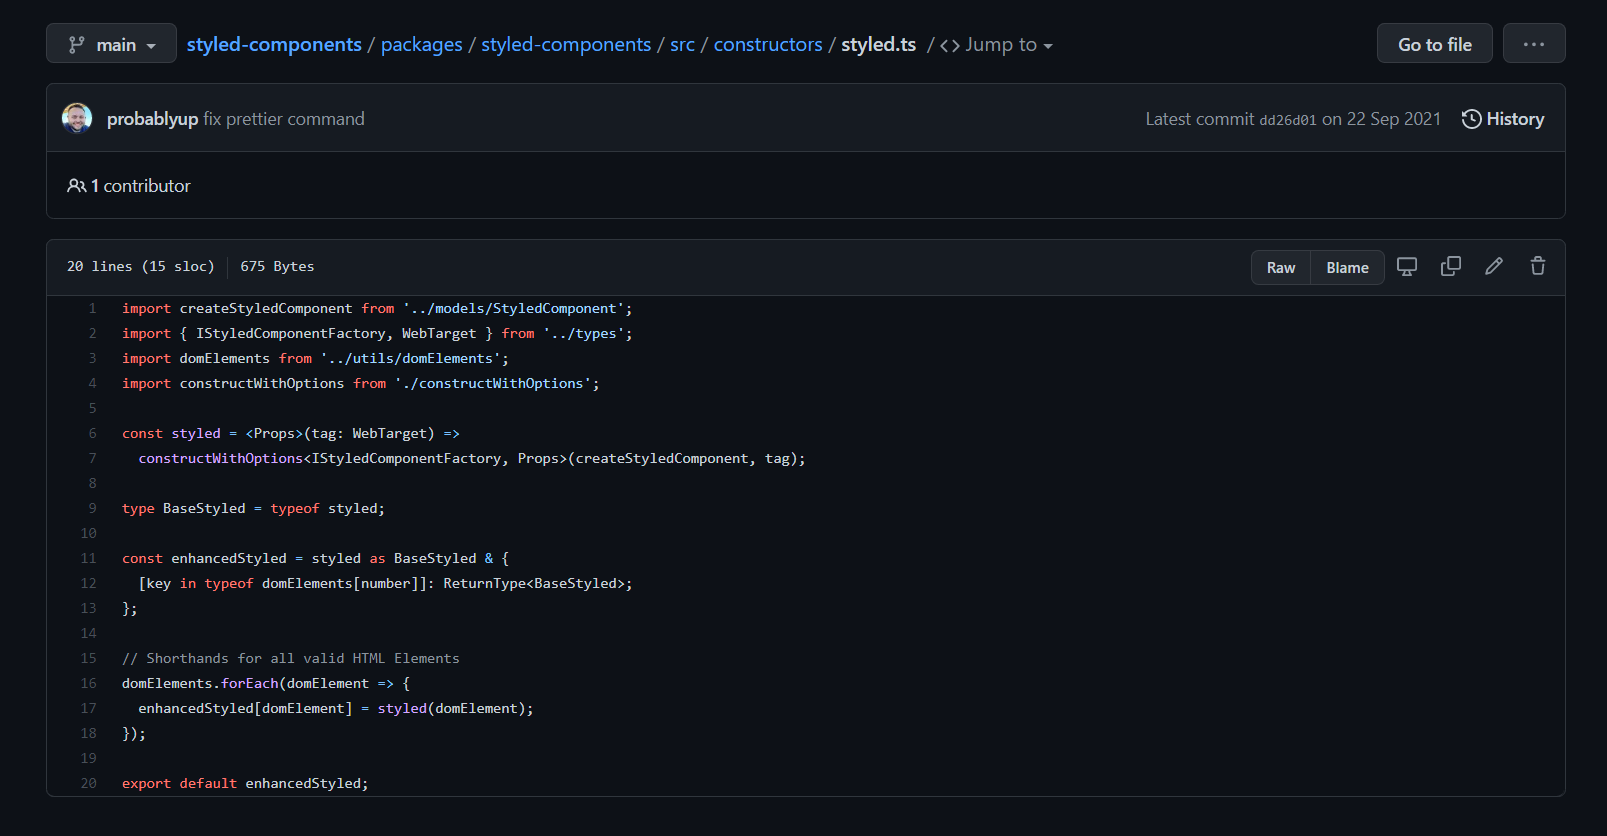Go to styled-components repository root link
Image resolution: width=1607 pixels, height=836 pixels.
(x=274, y=45)
